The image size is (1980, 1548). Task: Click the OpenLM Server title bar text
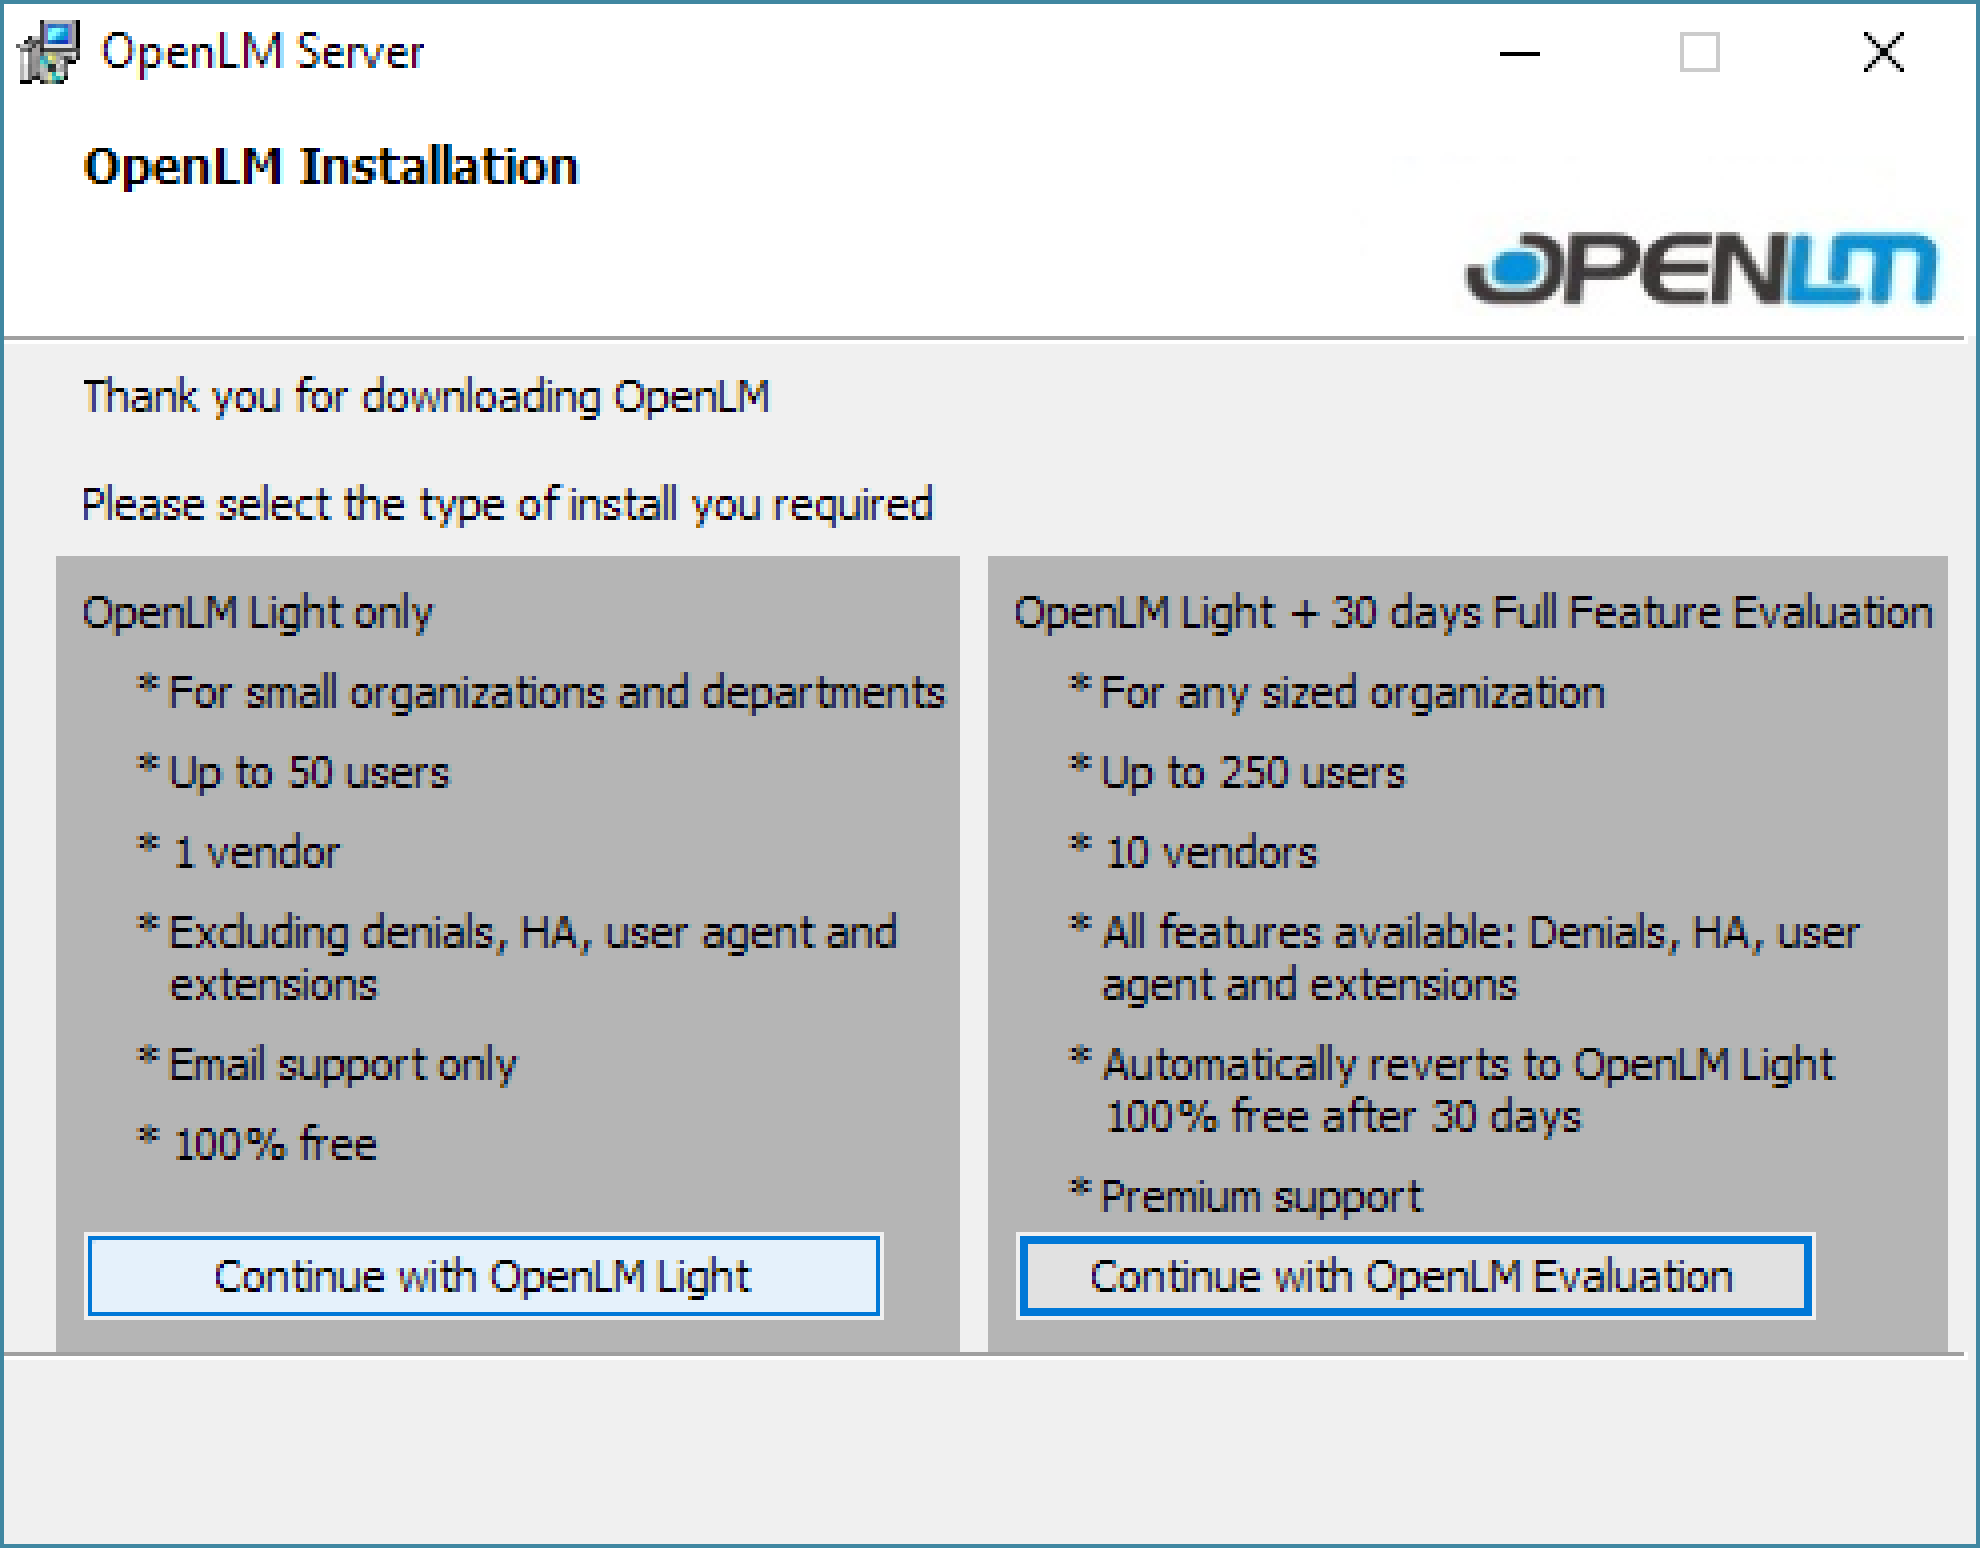(x=262, y=52)
